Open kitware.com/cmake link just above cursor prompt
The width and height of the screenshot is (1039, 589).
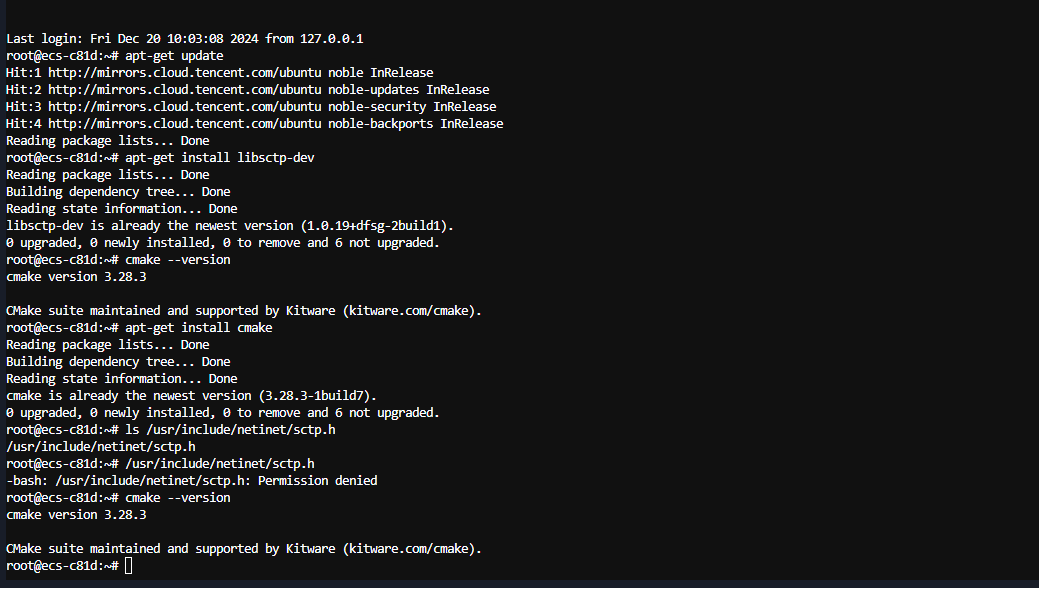click(409, 549)
